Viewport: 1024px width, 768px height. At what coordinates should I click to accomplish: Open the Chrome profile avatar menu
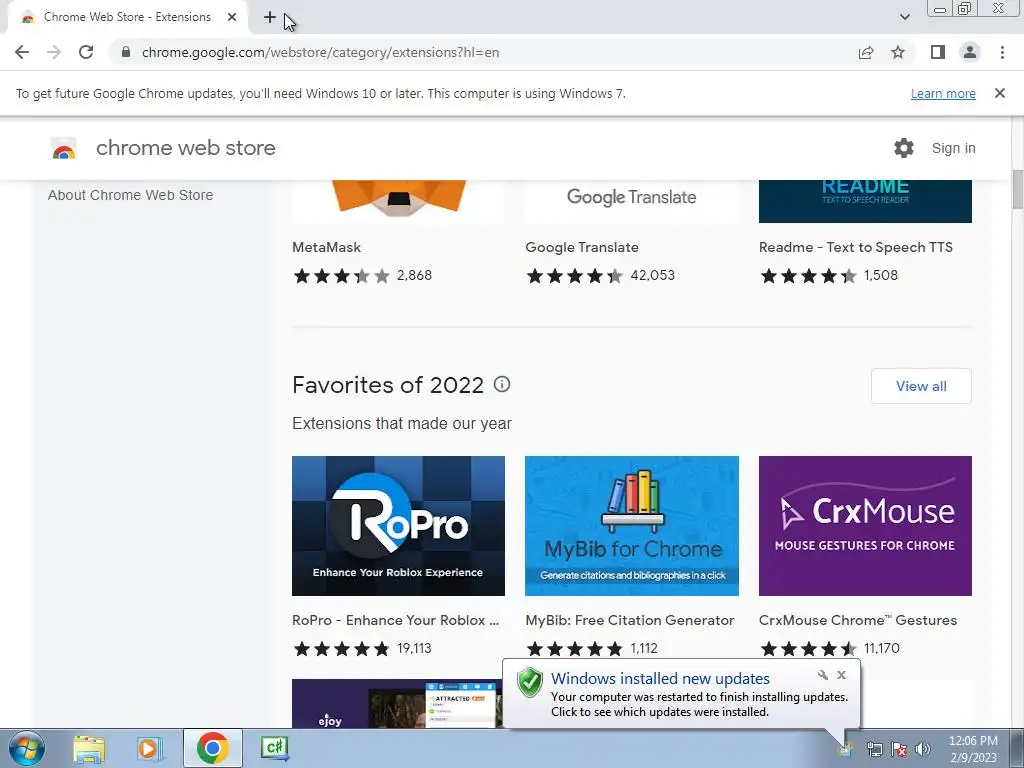click(970, 52)
